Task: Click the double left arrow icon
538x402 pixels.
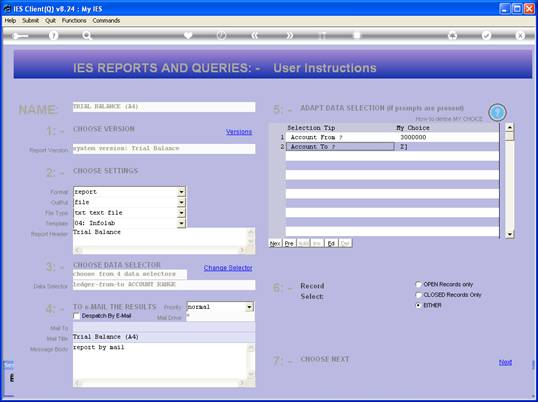Action: [255, 35]
